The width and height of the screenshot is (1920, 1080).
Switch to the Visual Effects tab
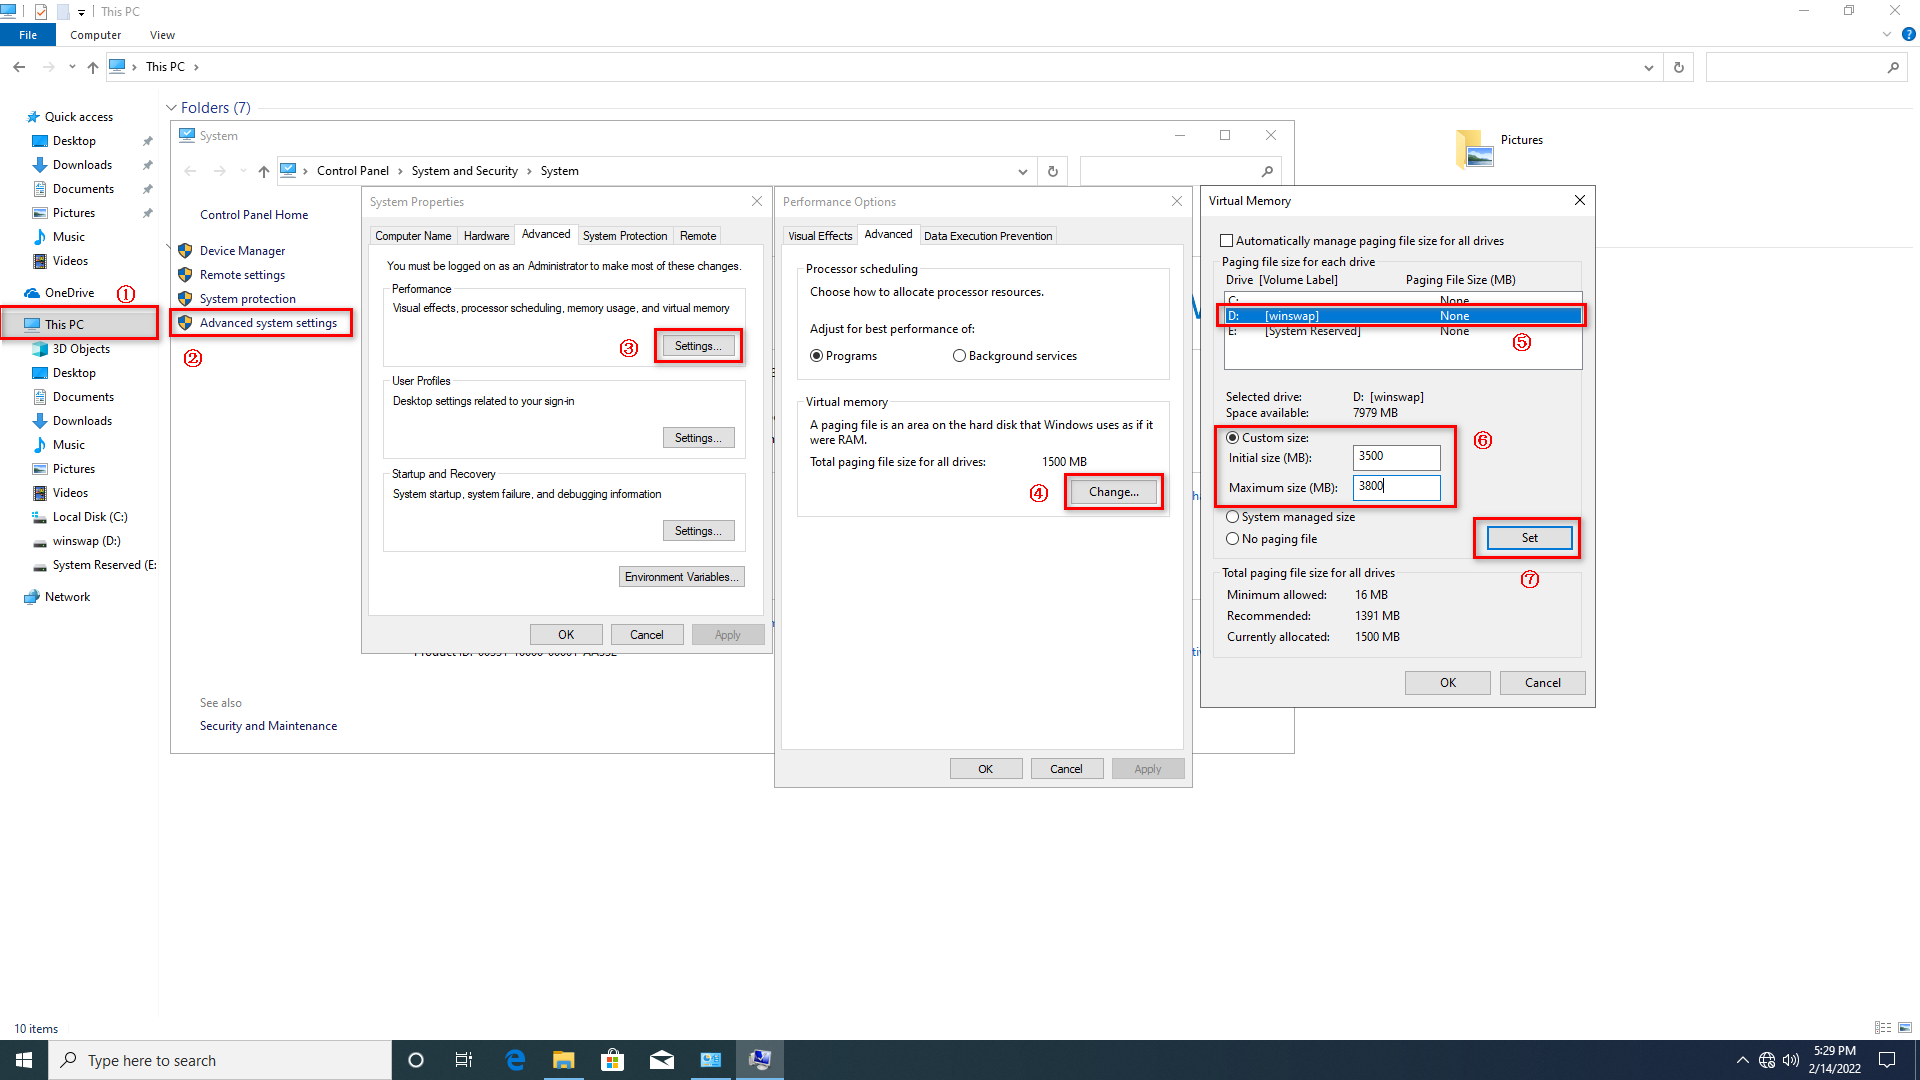pos(820,236)
